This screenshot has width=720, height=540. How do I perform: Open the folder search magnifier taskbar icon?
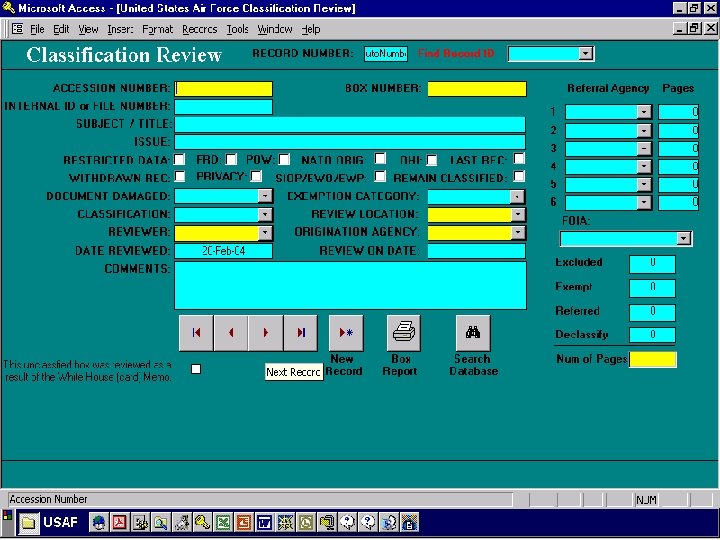tap(161, 523)
